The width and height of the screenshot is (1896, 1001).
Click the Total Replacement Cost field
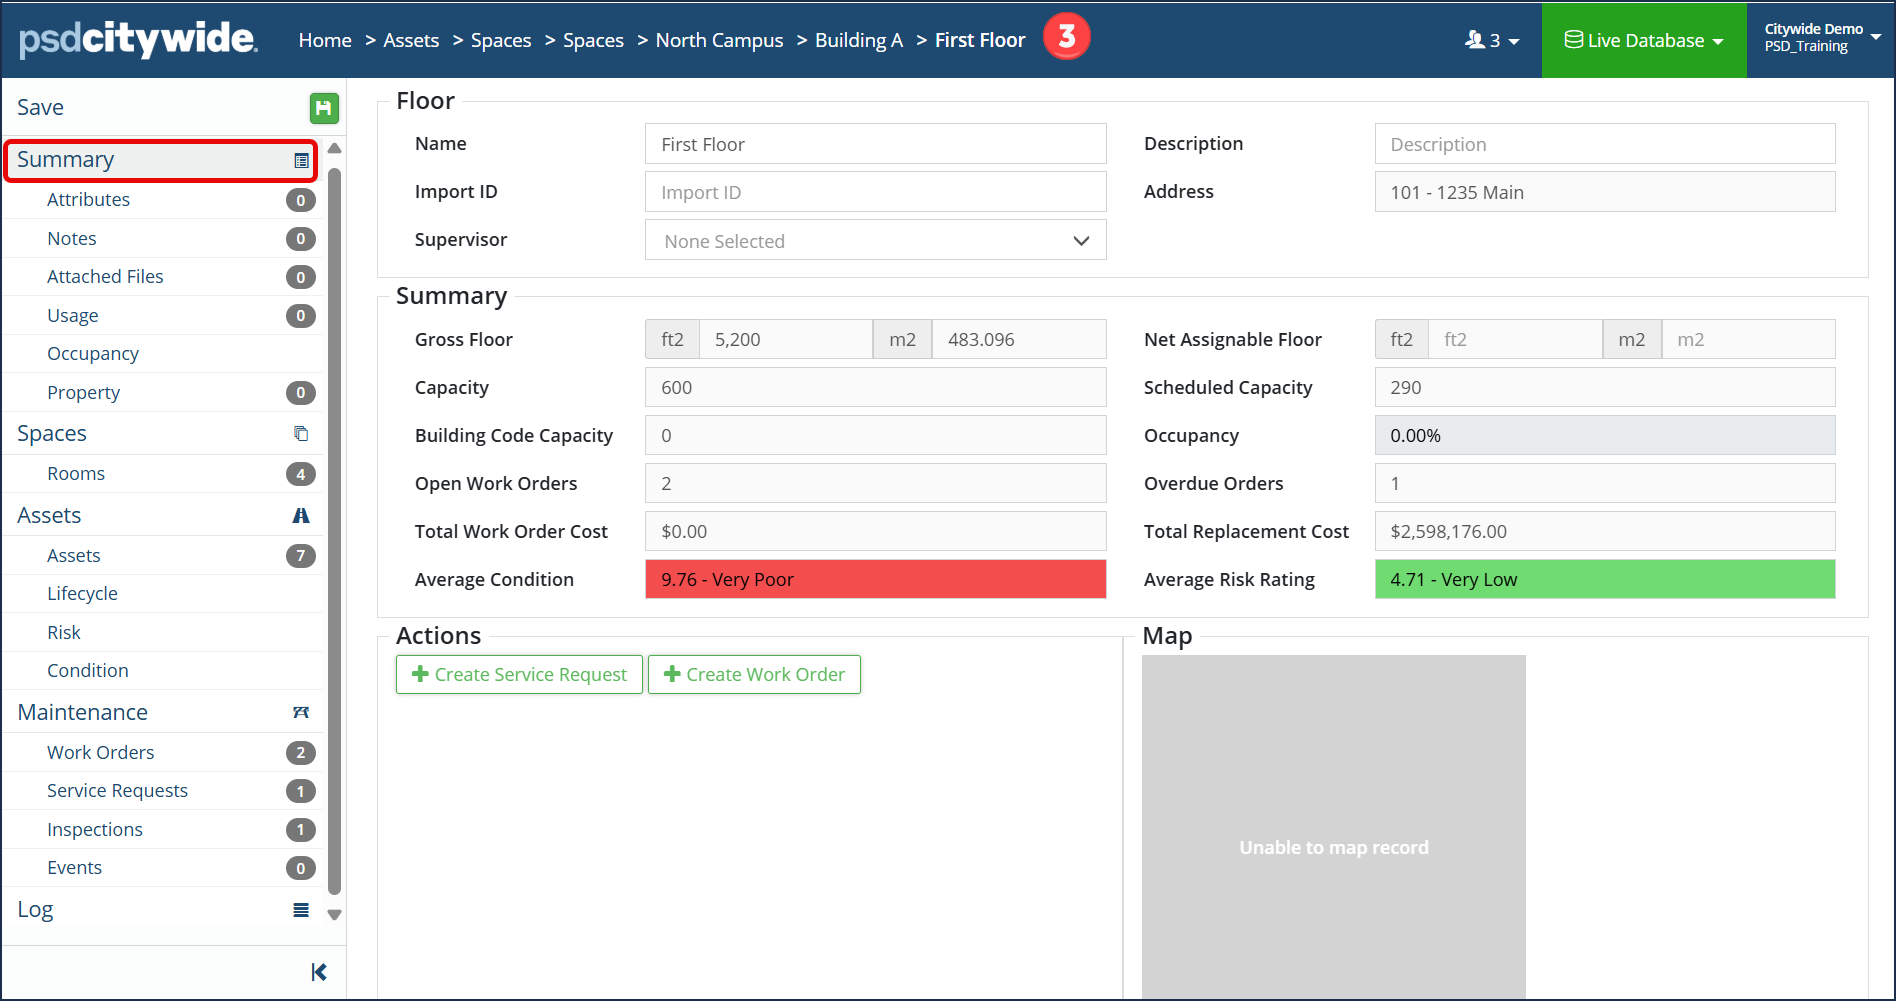[1605, 532]
